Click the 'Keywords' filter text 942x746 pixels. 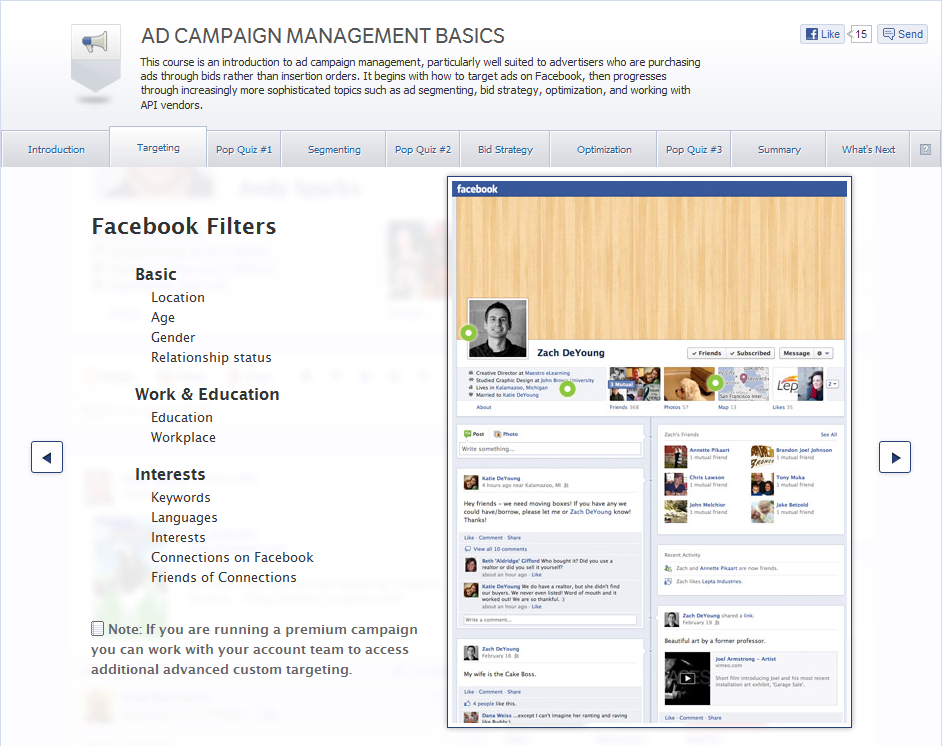[180, 497]
